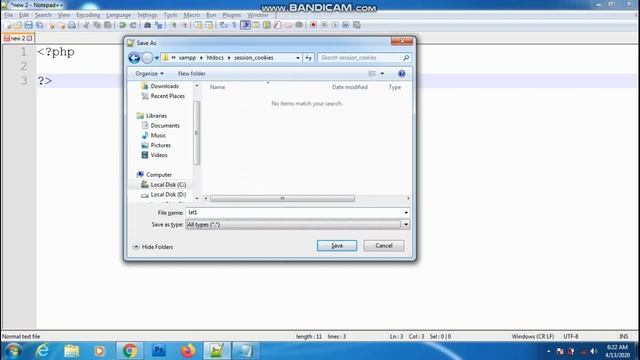Click the Back arrow in Save As dialog
The image size is (640, 360).
134,58
